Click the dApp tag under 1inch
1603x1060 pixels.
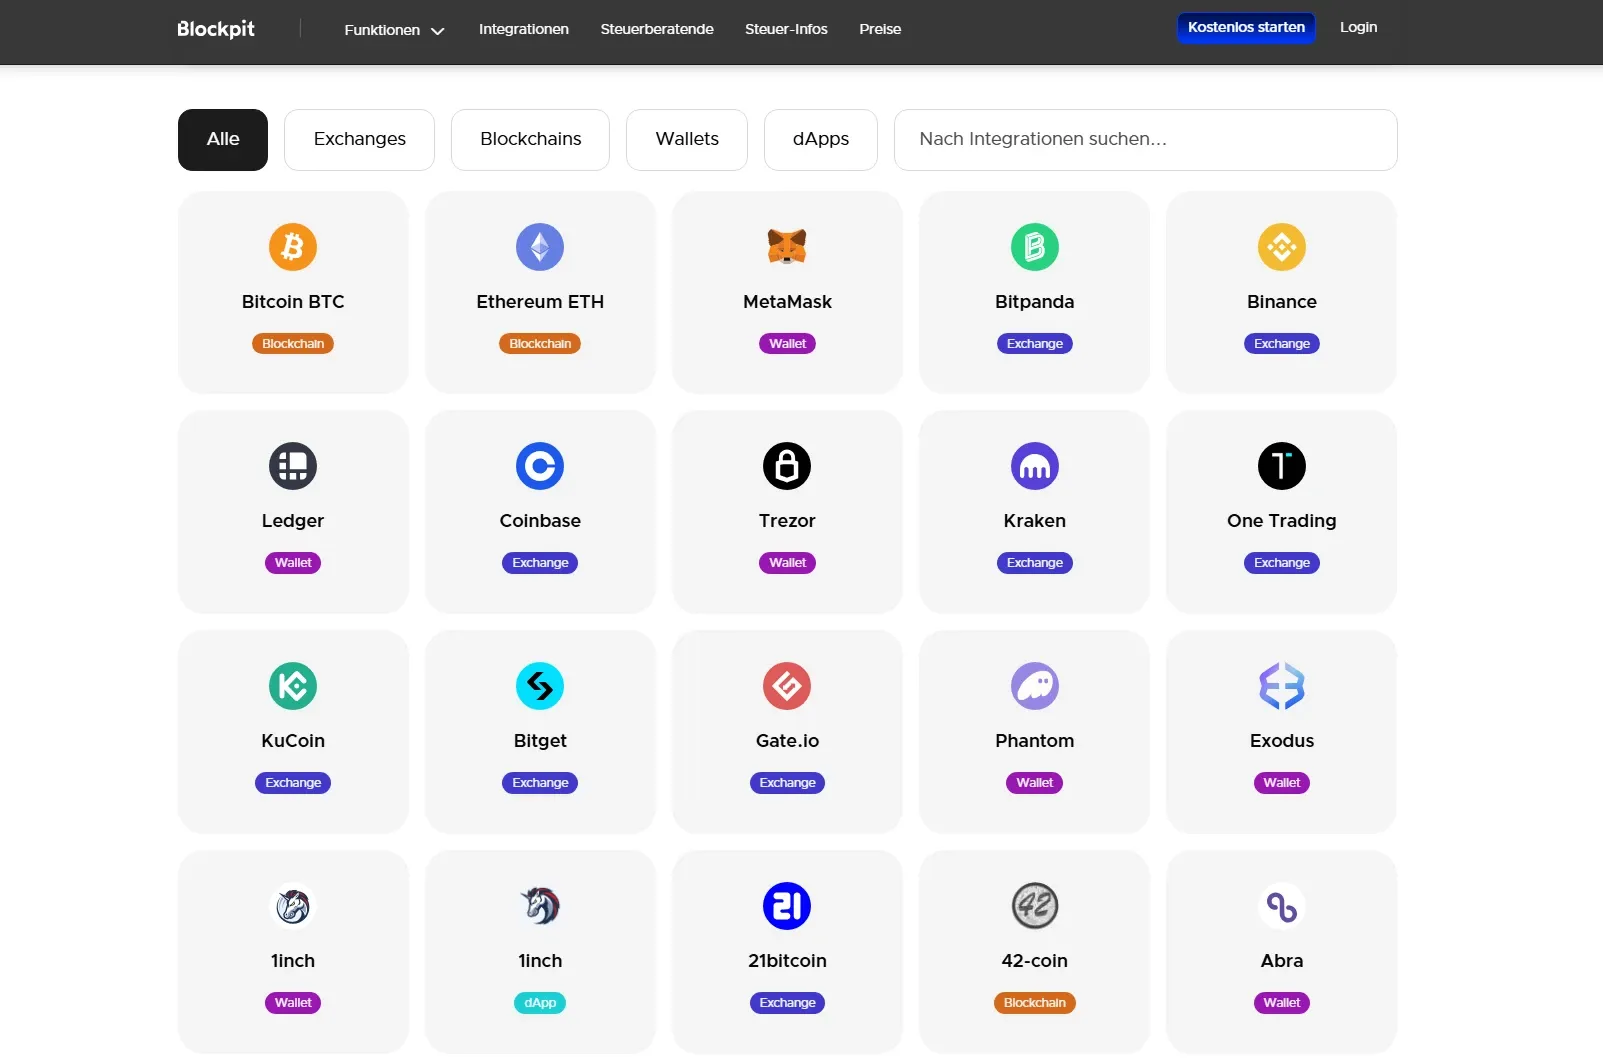tap(540, 1003)
